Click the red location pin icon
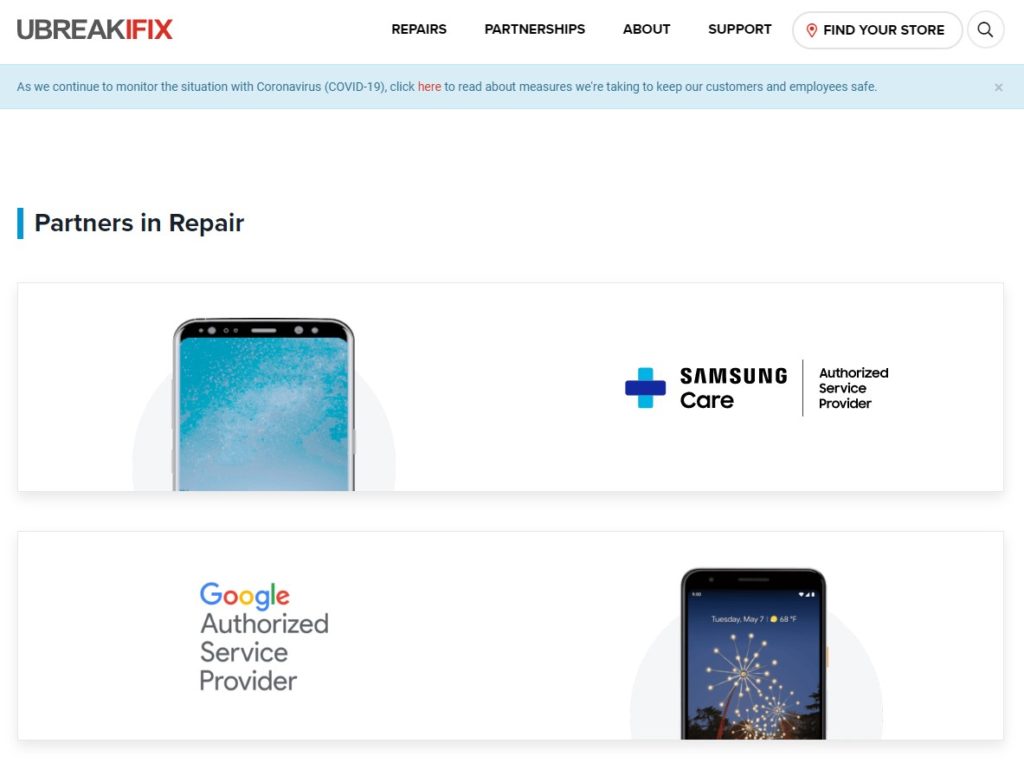 click(x=811, y=30)
